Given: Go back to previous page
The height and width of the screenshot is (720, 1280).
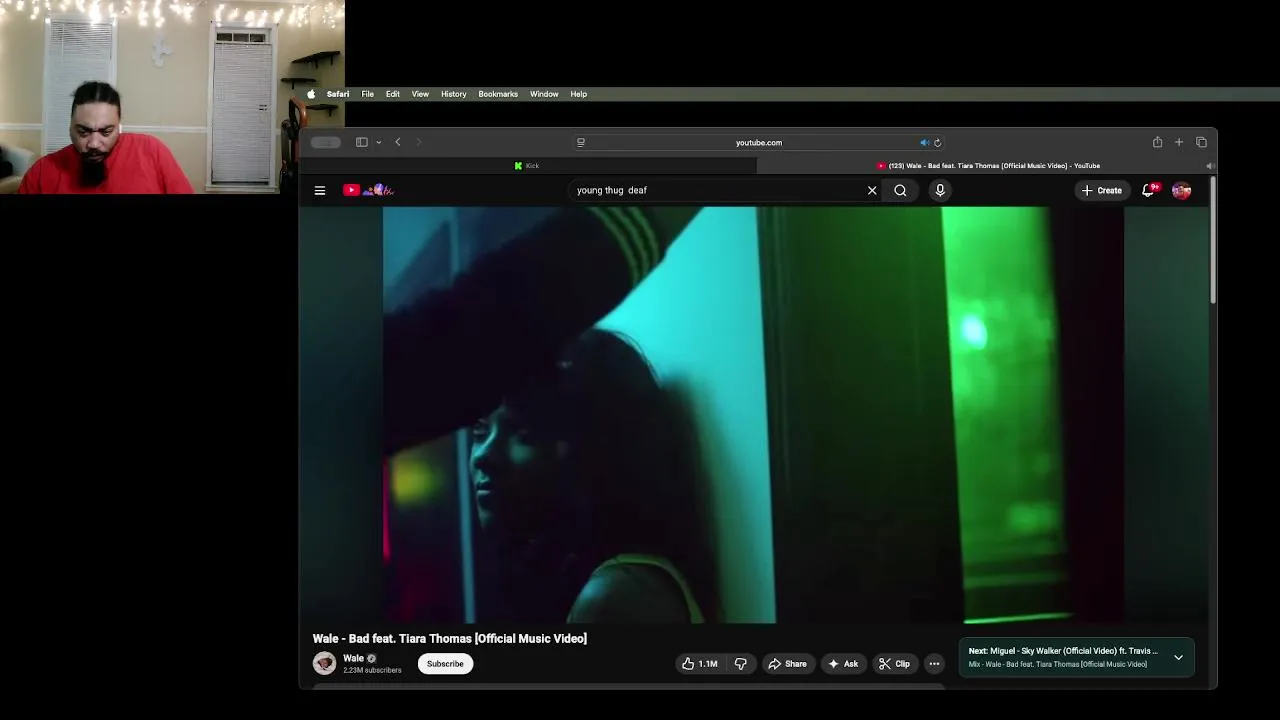Looking at the screenshot, I should tap(398, 142).
